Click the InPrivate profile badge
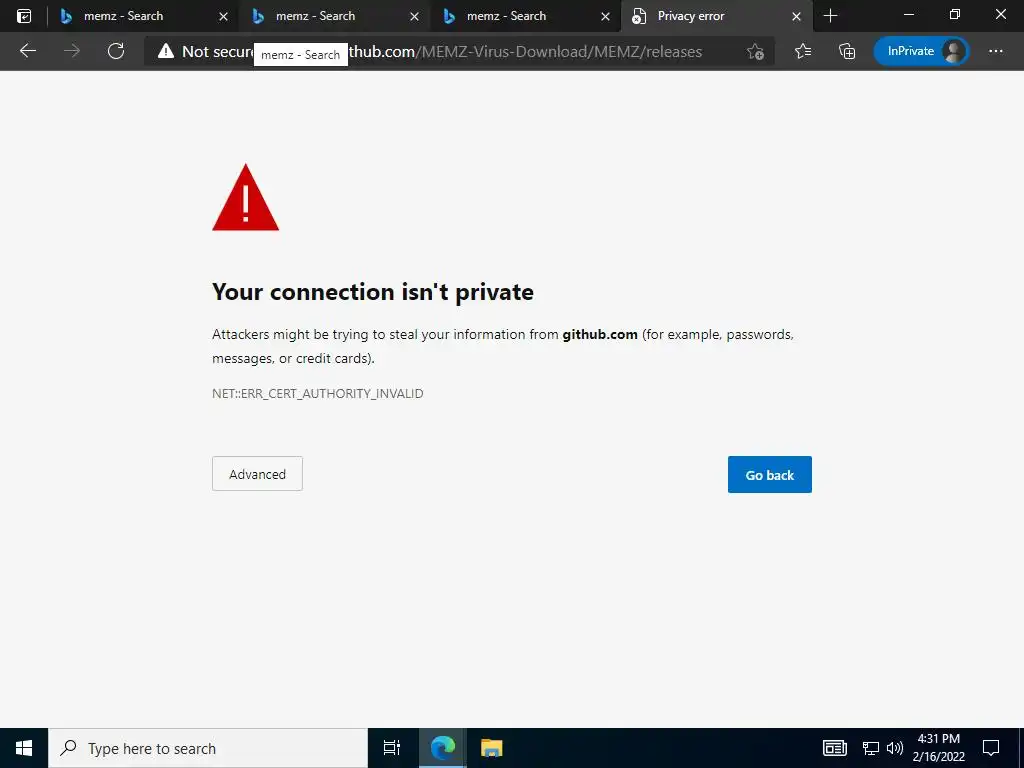Screen dimensions: 1024x768 point(921,51)
